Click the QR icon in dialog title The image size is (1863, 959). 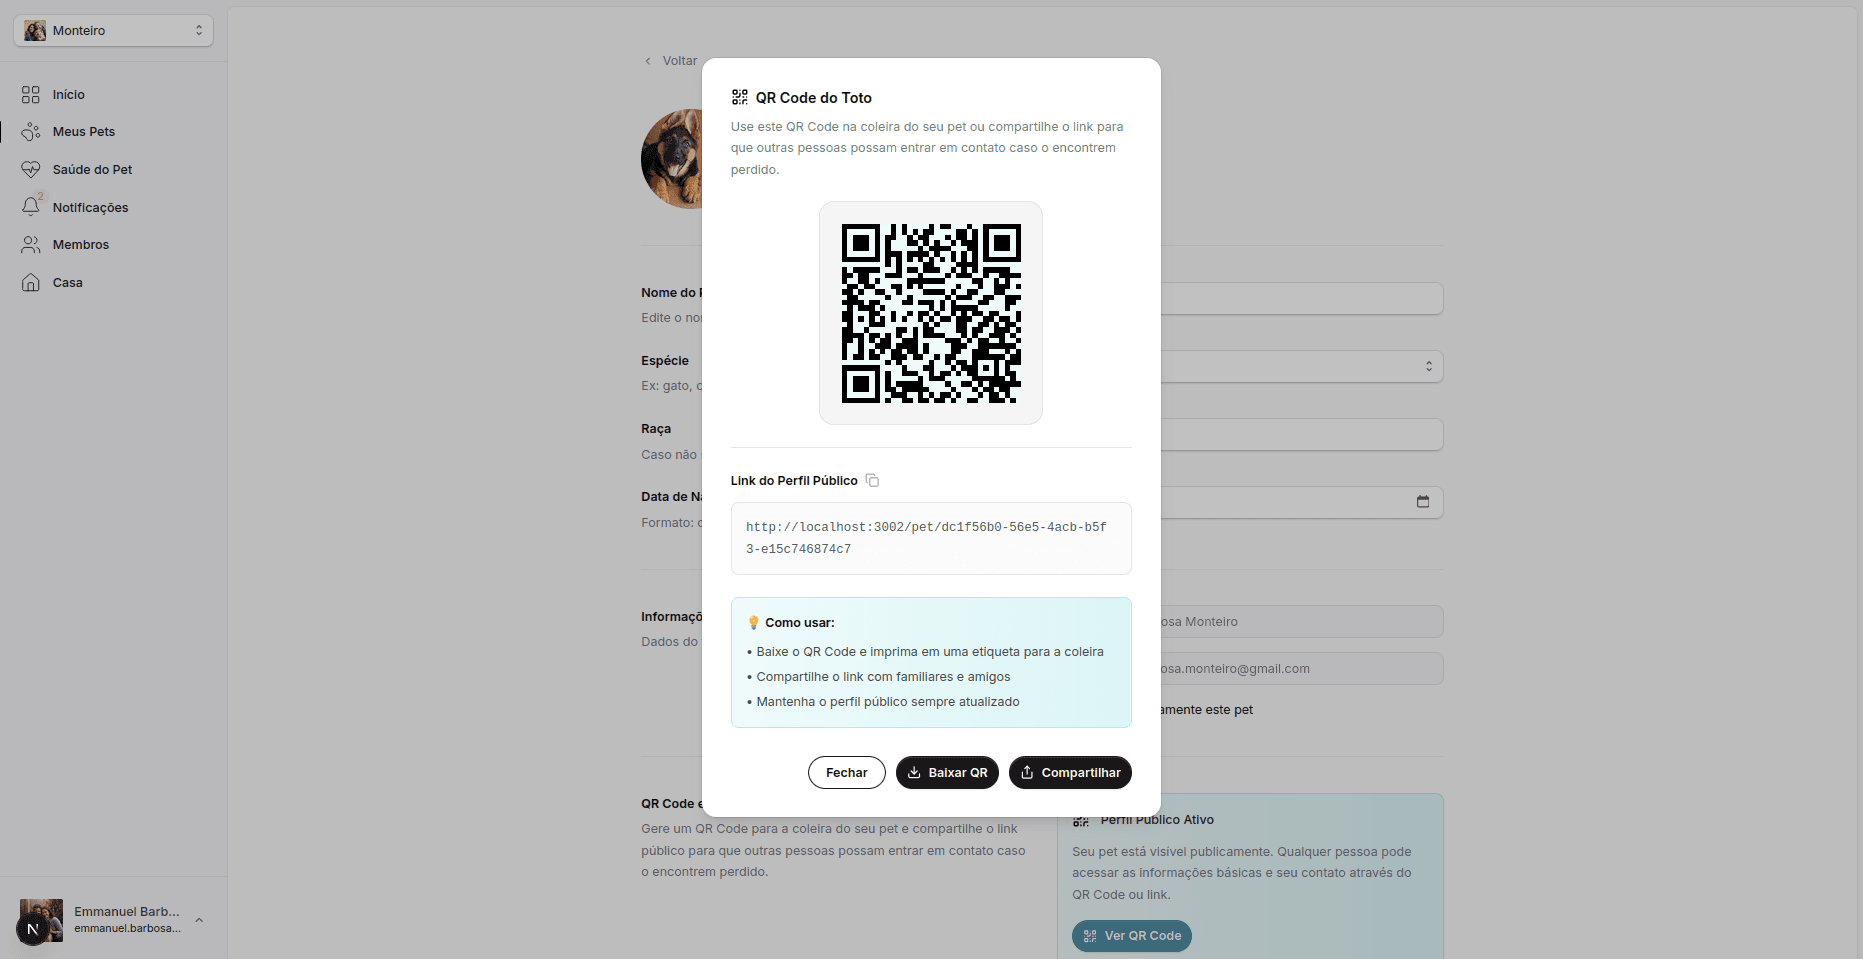pos(740,97)
